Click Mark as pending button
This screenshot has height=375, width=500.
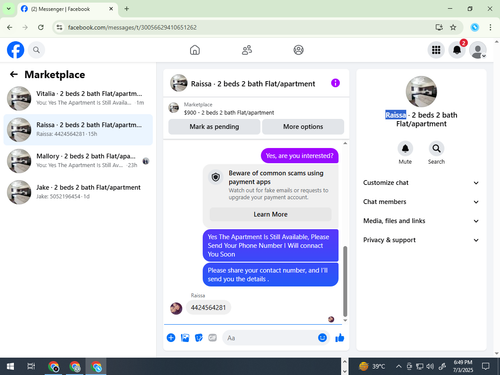point(214,127)
